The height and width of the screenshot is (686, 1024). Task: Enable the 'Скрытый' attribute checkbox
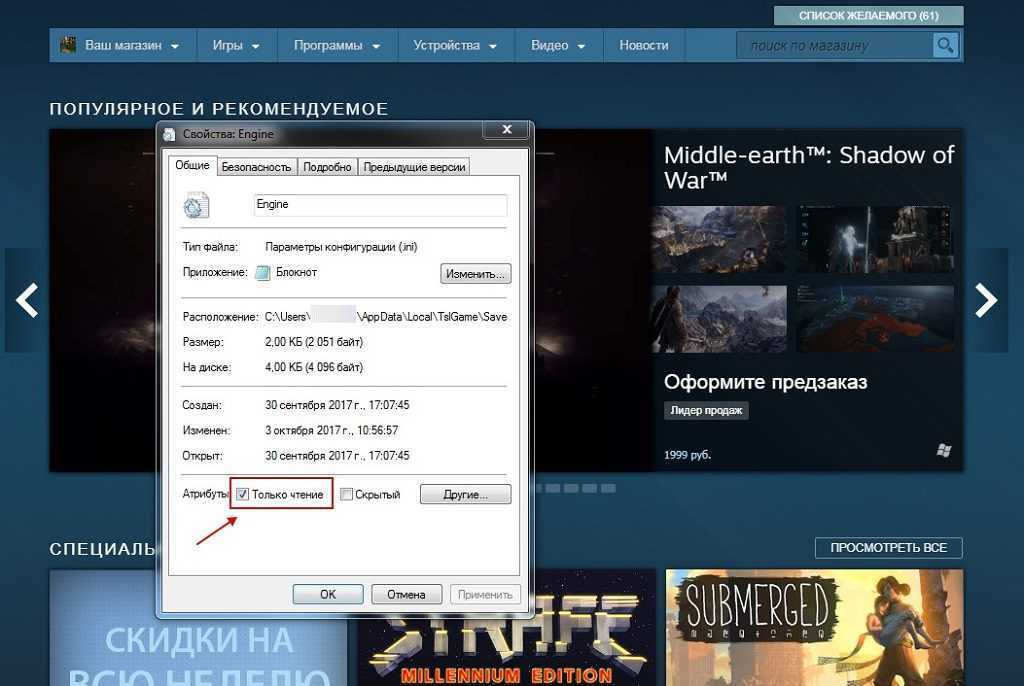tap(347, 494)
